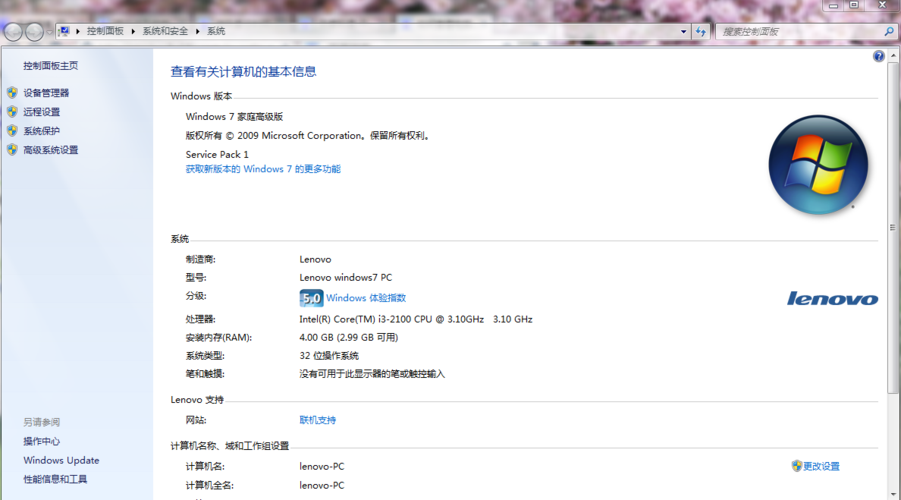Open 获取新版本的 Windows 7 的更多功能 link
Viewport: 901px width, 500px height.
(x=263, y=169)
